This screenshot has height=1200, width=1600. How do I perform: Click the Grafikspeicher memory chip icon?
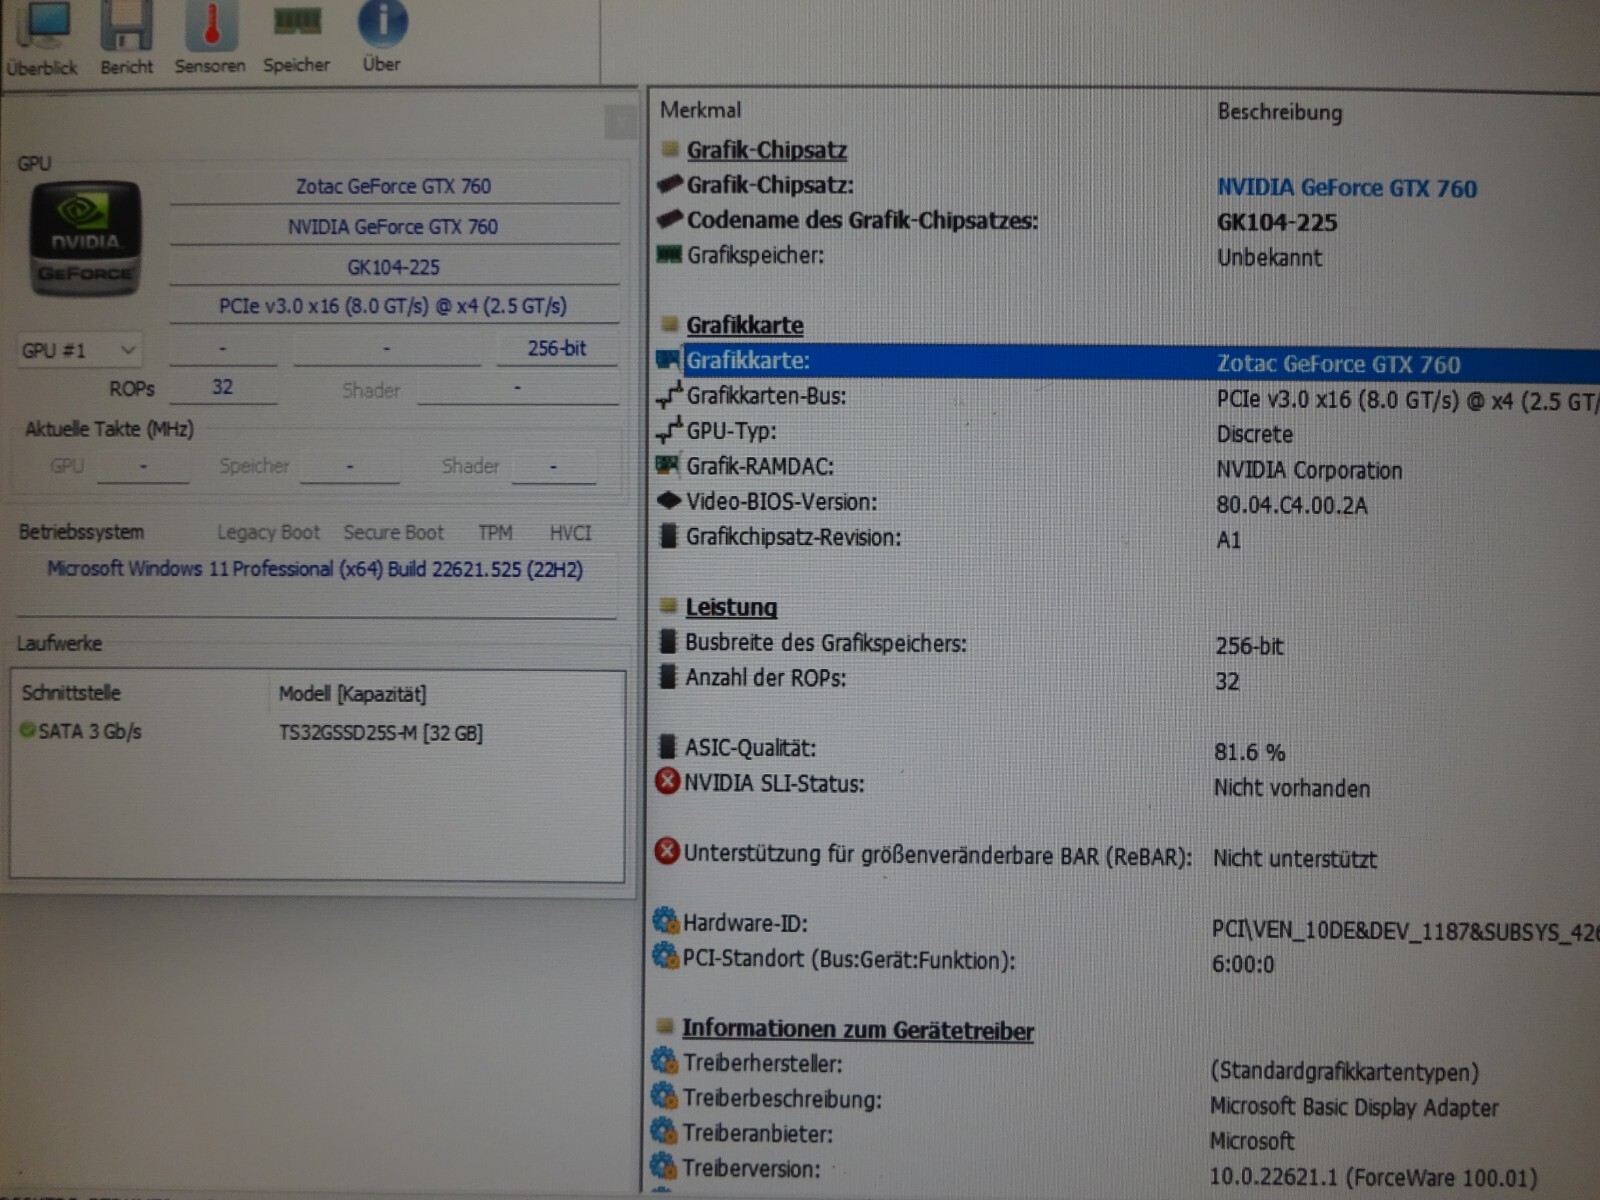tap(668, 254)
